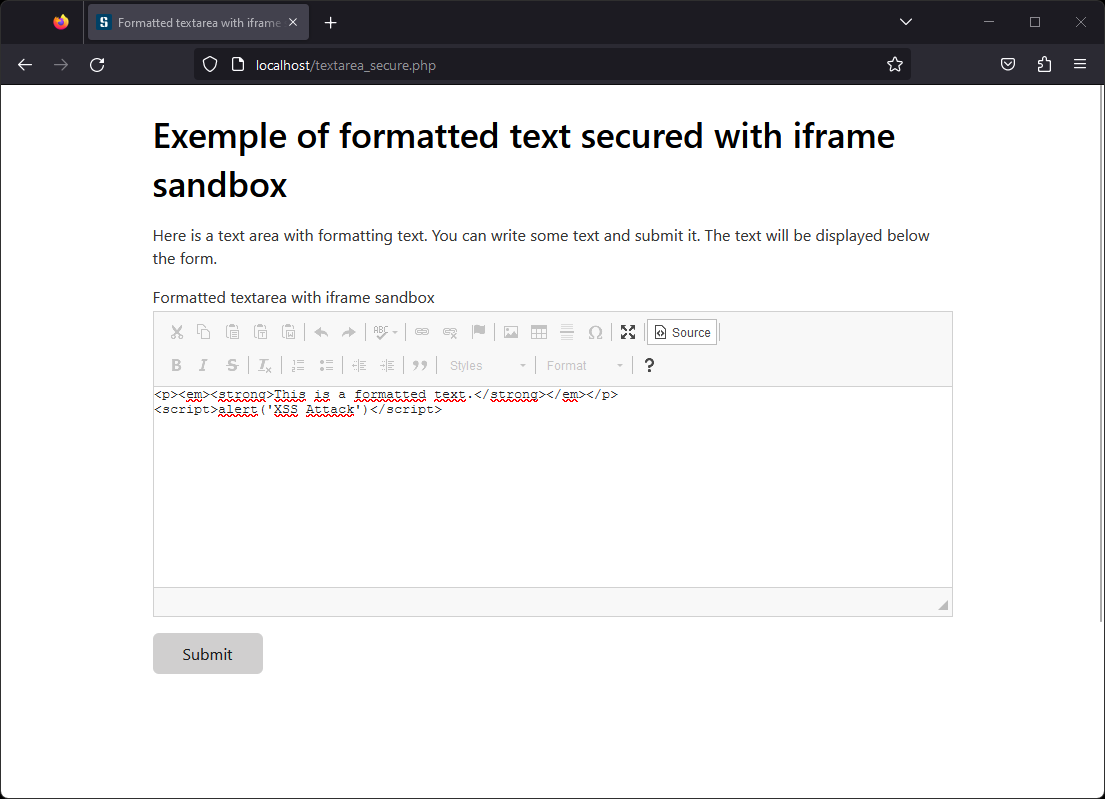Open the Styles dropdown

coord(487,365)
